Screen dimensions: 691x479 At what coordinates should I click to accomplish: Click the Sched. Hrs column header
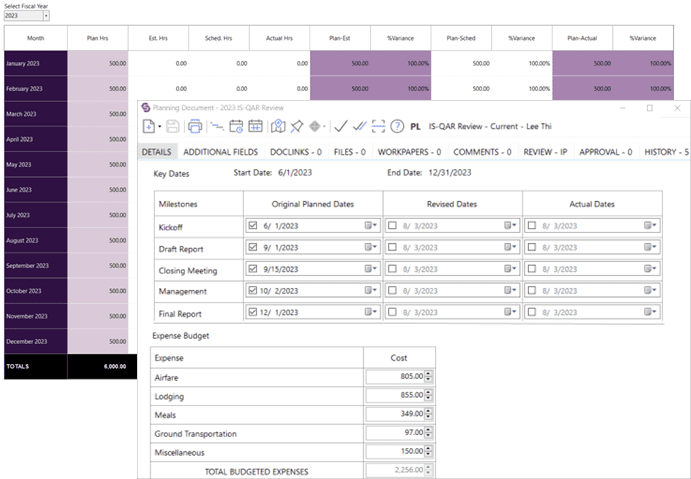coord(219,38)
